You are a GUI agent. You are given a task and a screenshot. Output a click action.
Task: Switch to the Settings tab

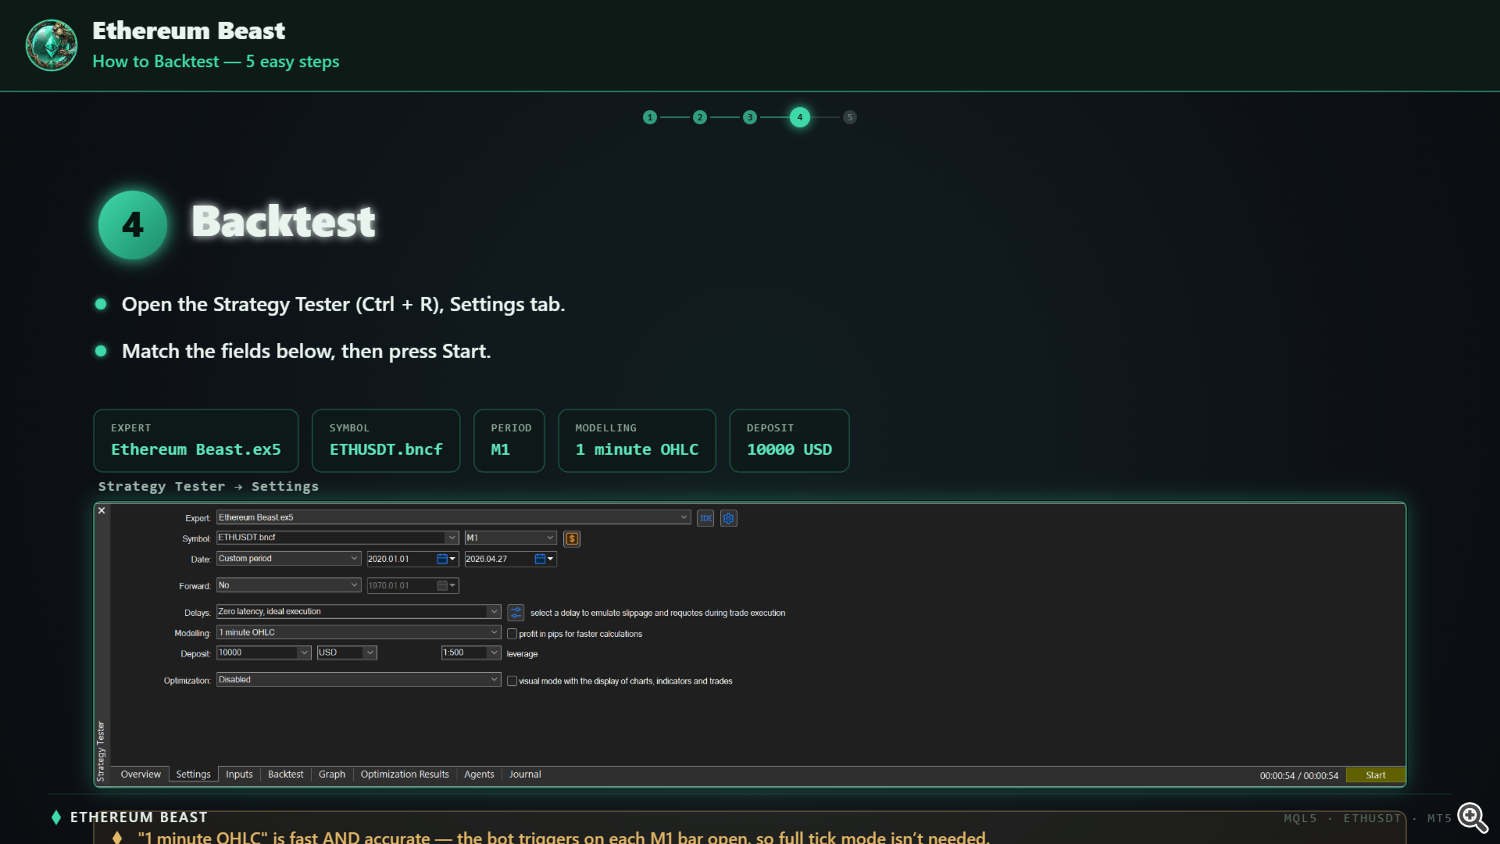click(193, 775)
